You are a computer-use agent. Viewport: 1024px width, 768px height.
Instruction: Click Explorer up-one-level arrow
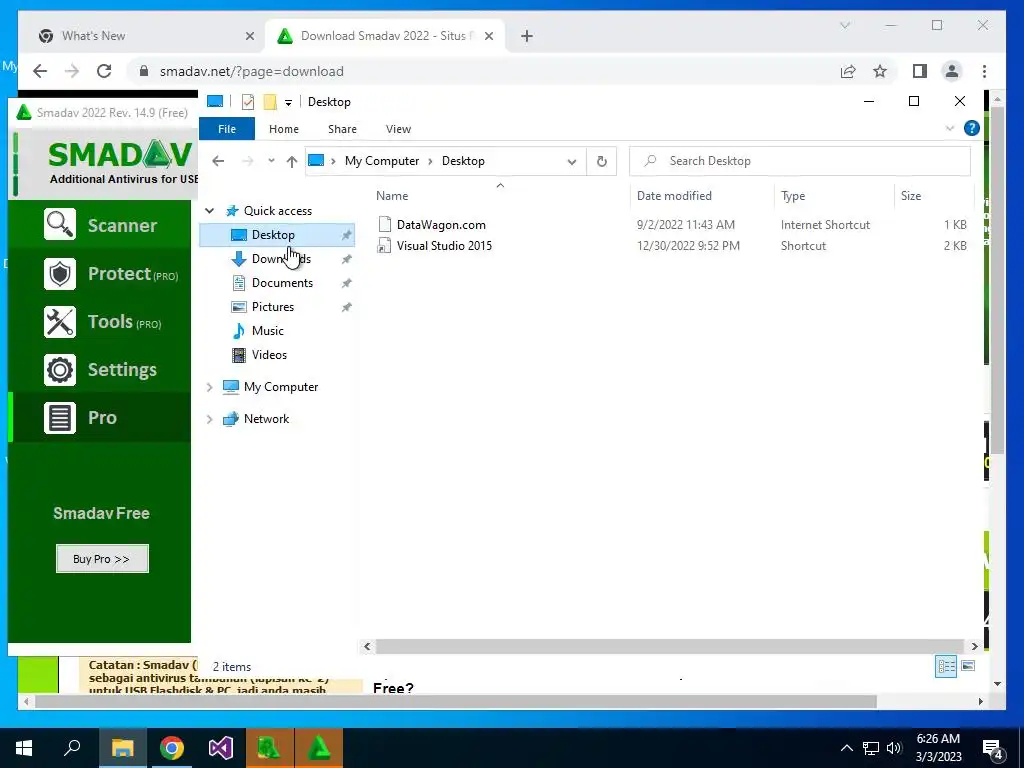tap(291, 161)
